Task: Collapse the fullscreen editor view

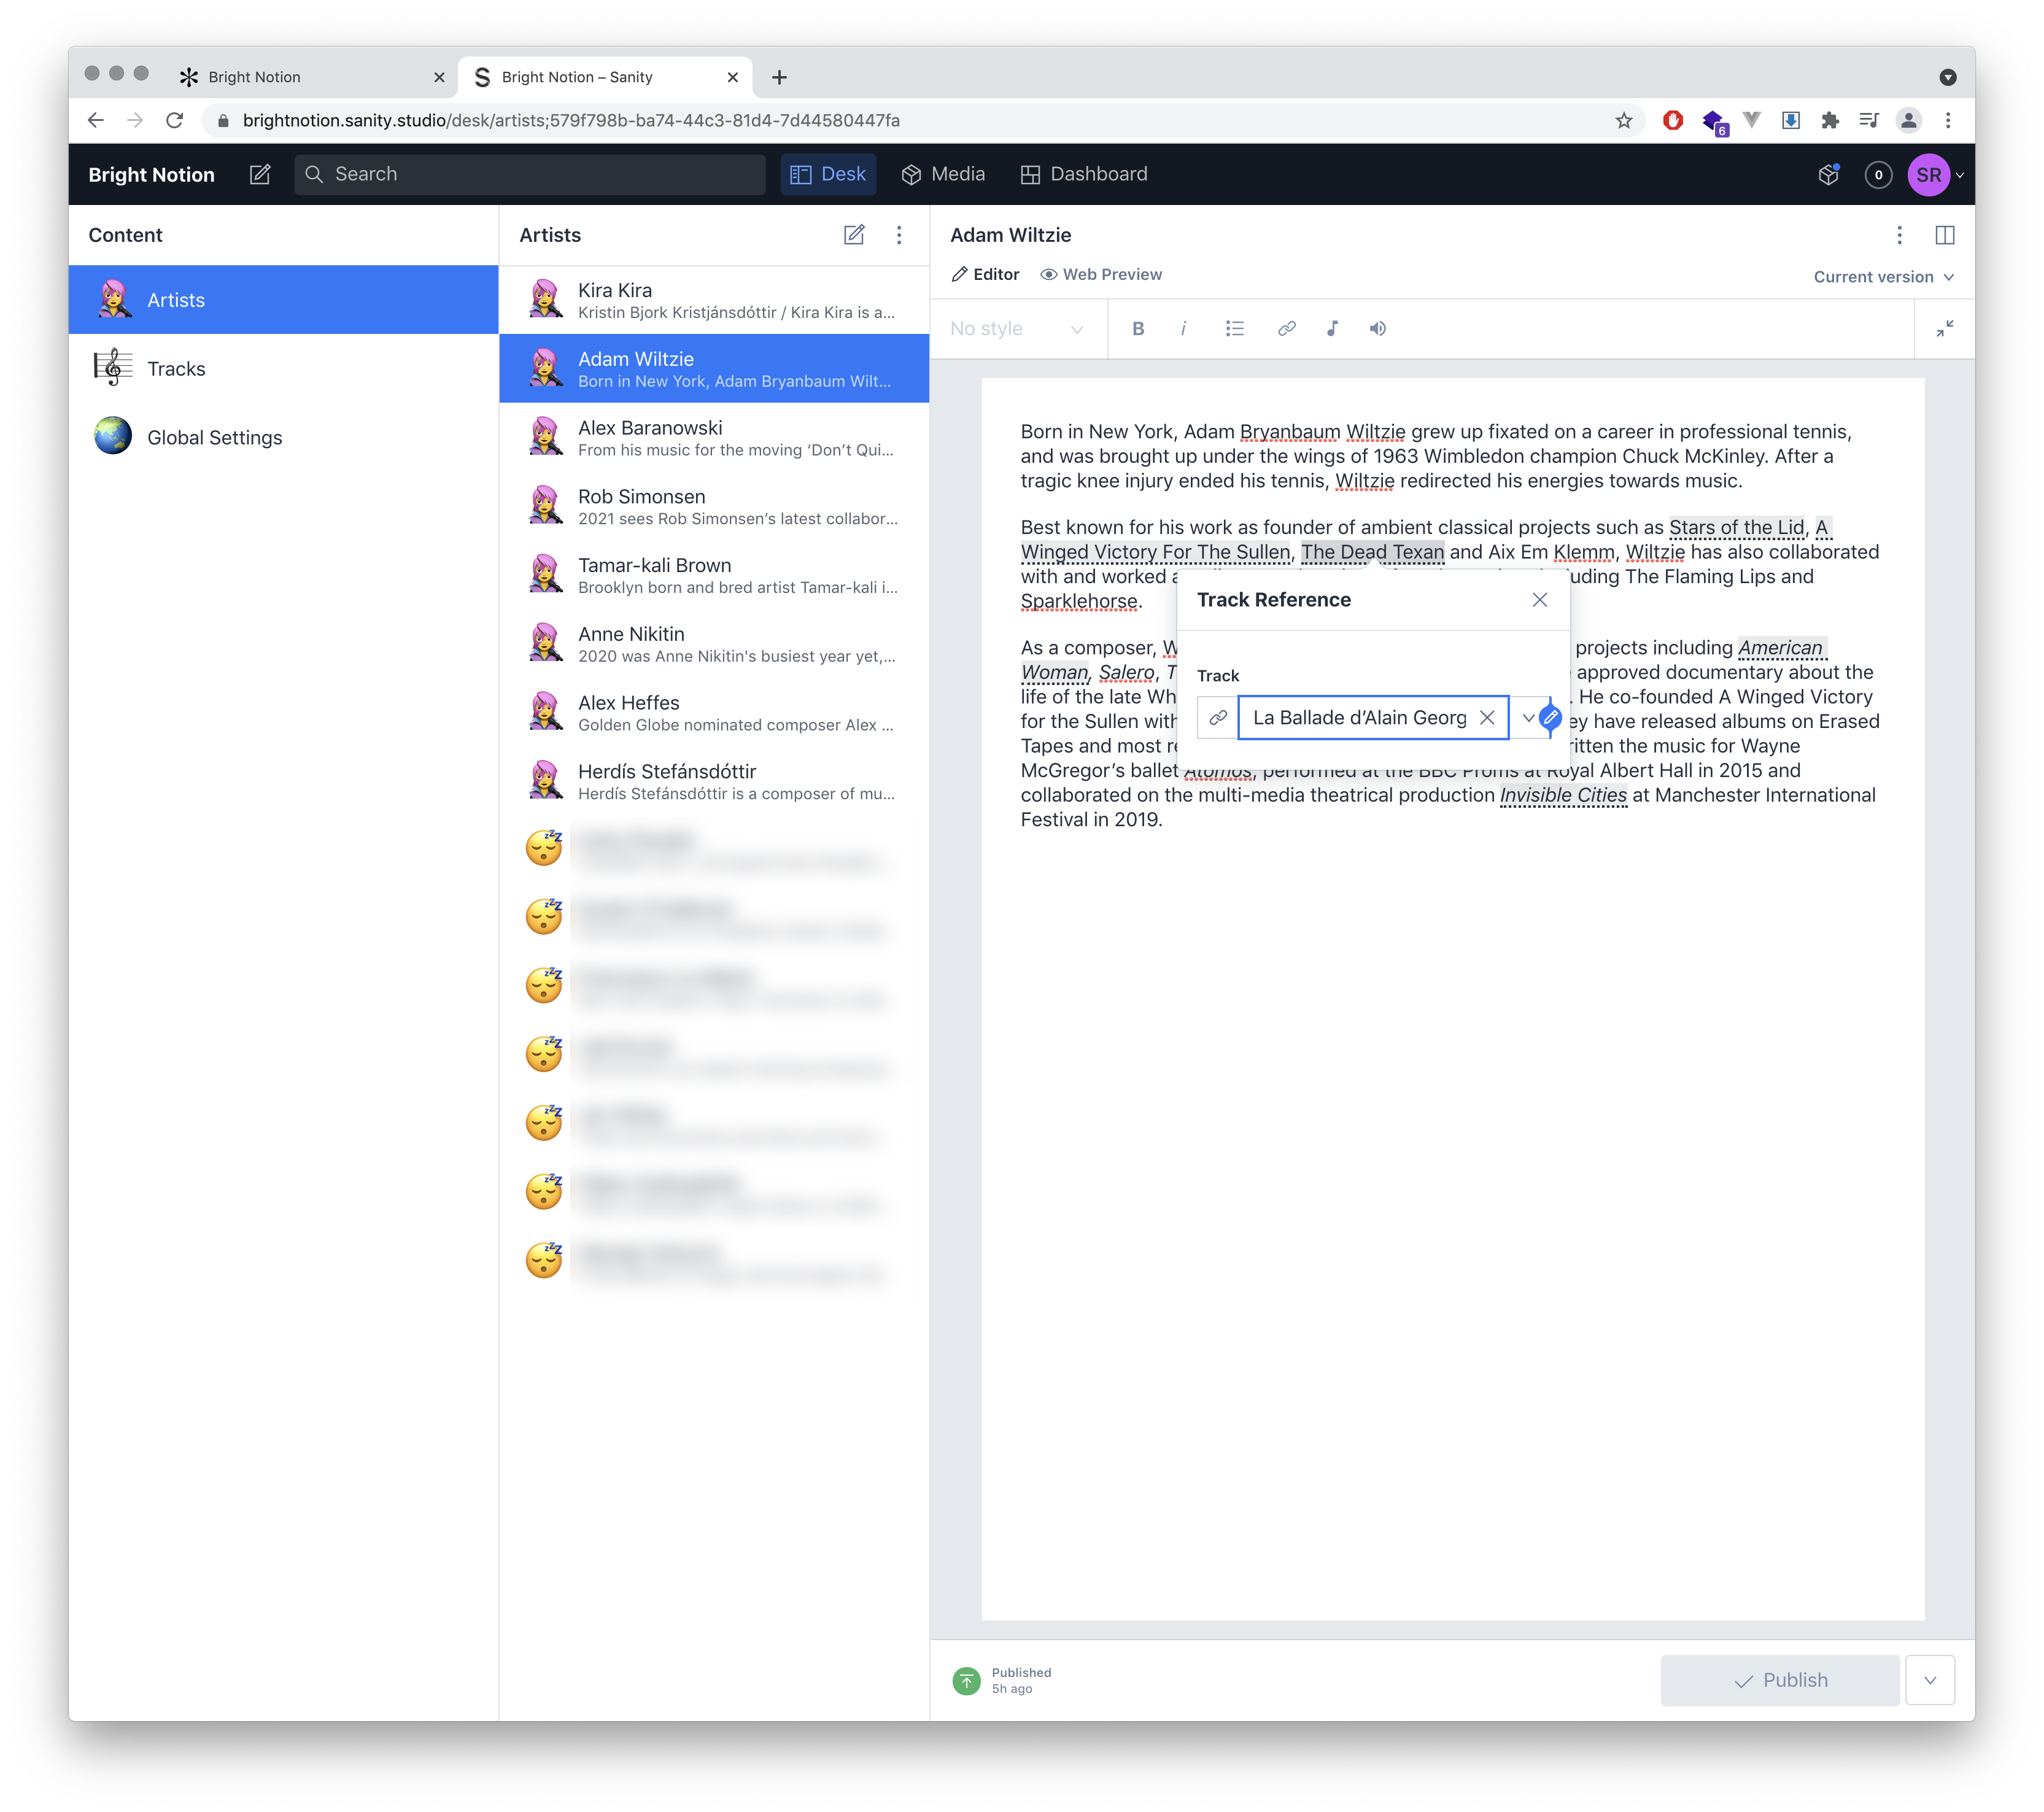Action: pyautogui.click(x=1943, y=328)
